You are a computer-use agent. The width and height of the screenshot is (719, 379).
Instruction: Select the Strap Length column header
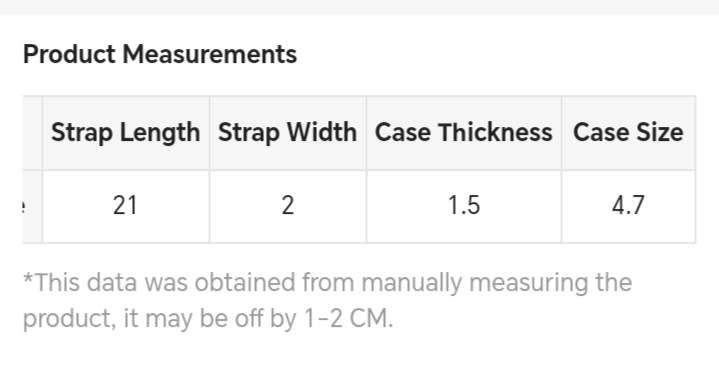tap(126, 133)
